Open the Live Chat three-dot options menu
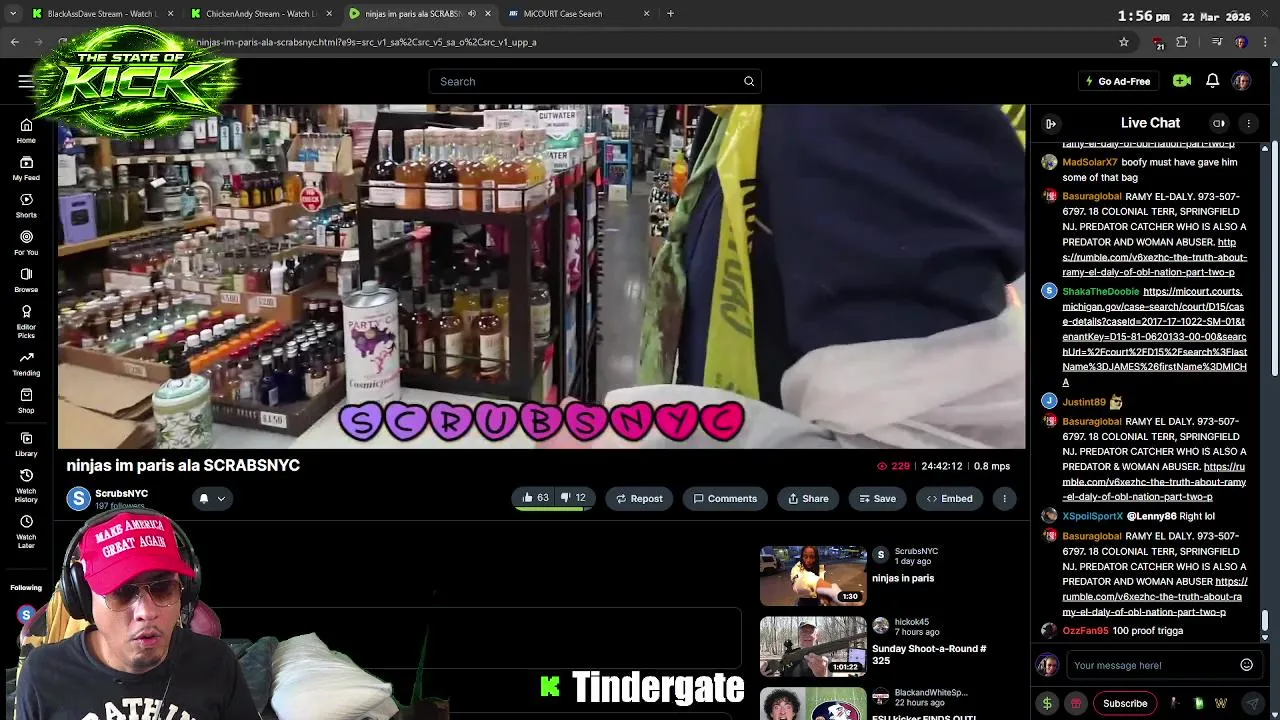This screenshot has height=720, width=1280. [1248, 123]
